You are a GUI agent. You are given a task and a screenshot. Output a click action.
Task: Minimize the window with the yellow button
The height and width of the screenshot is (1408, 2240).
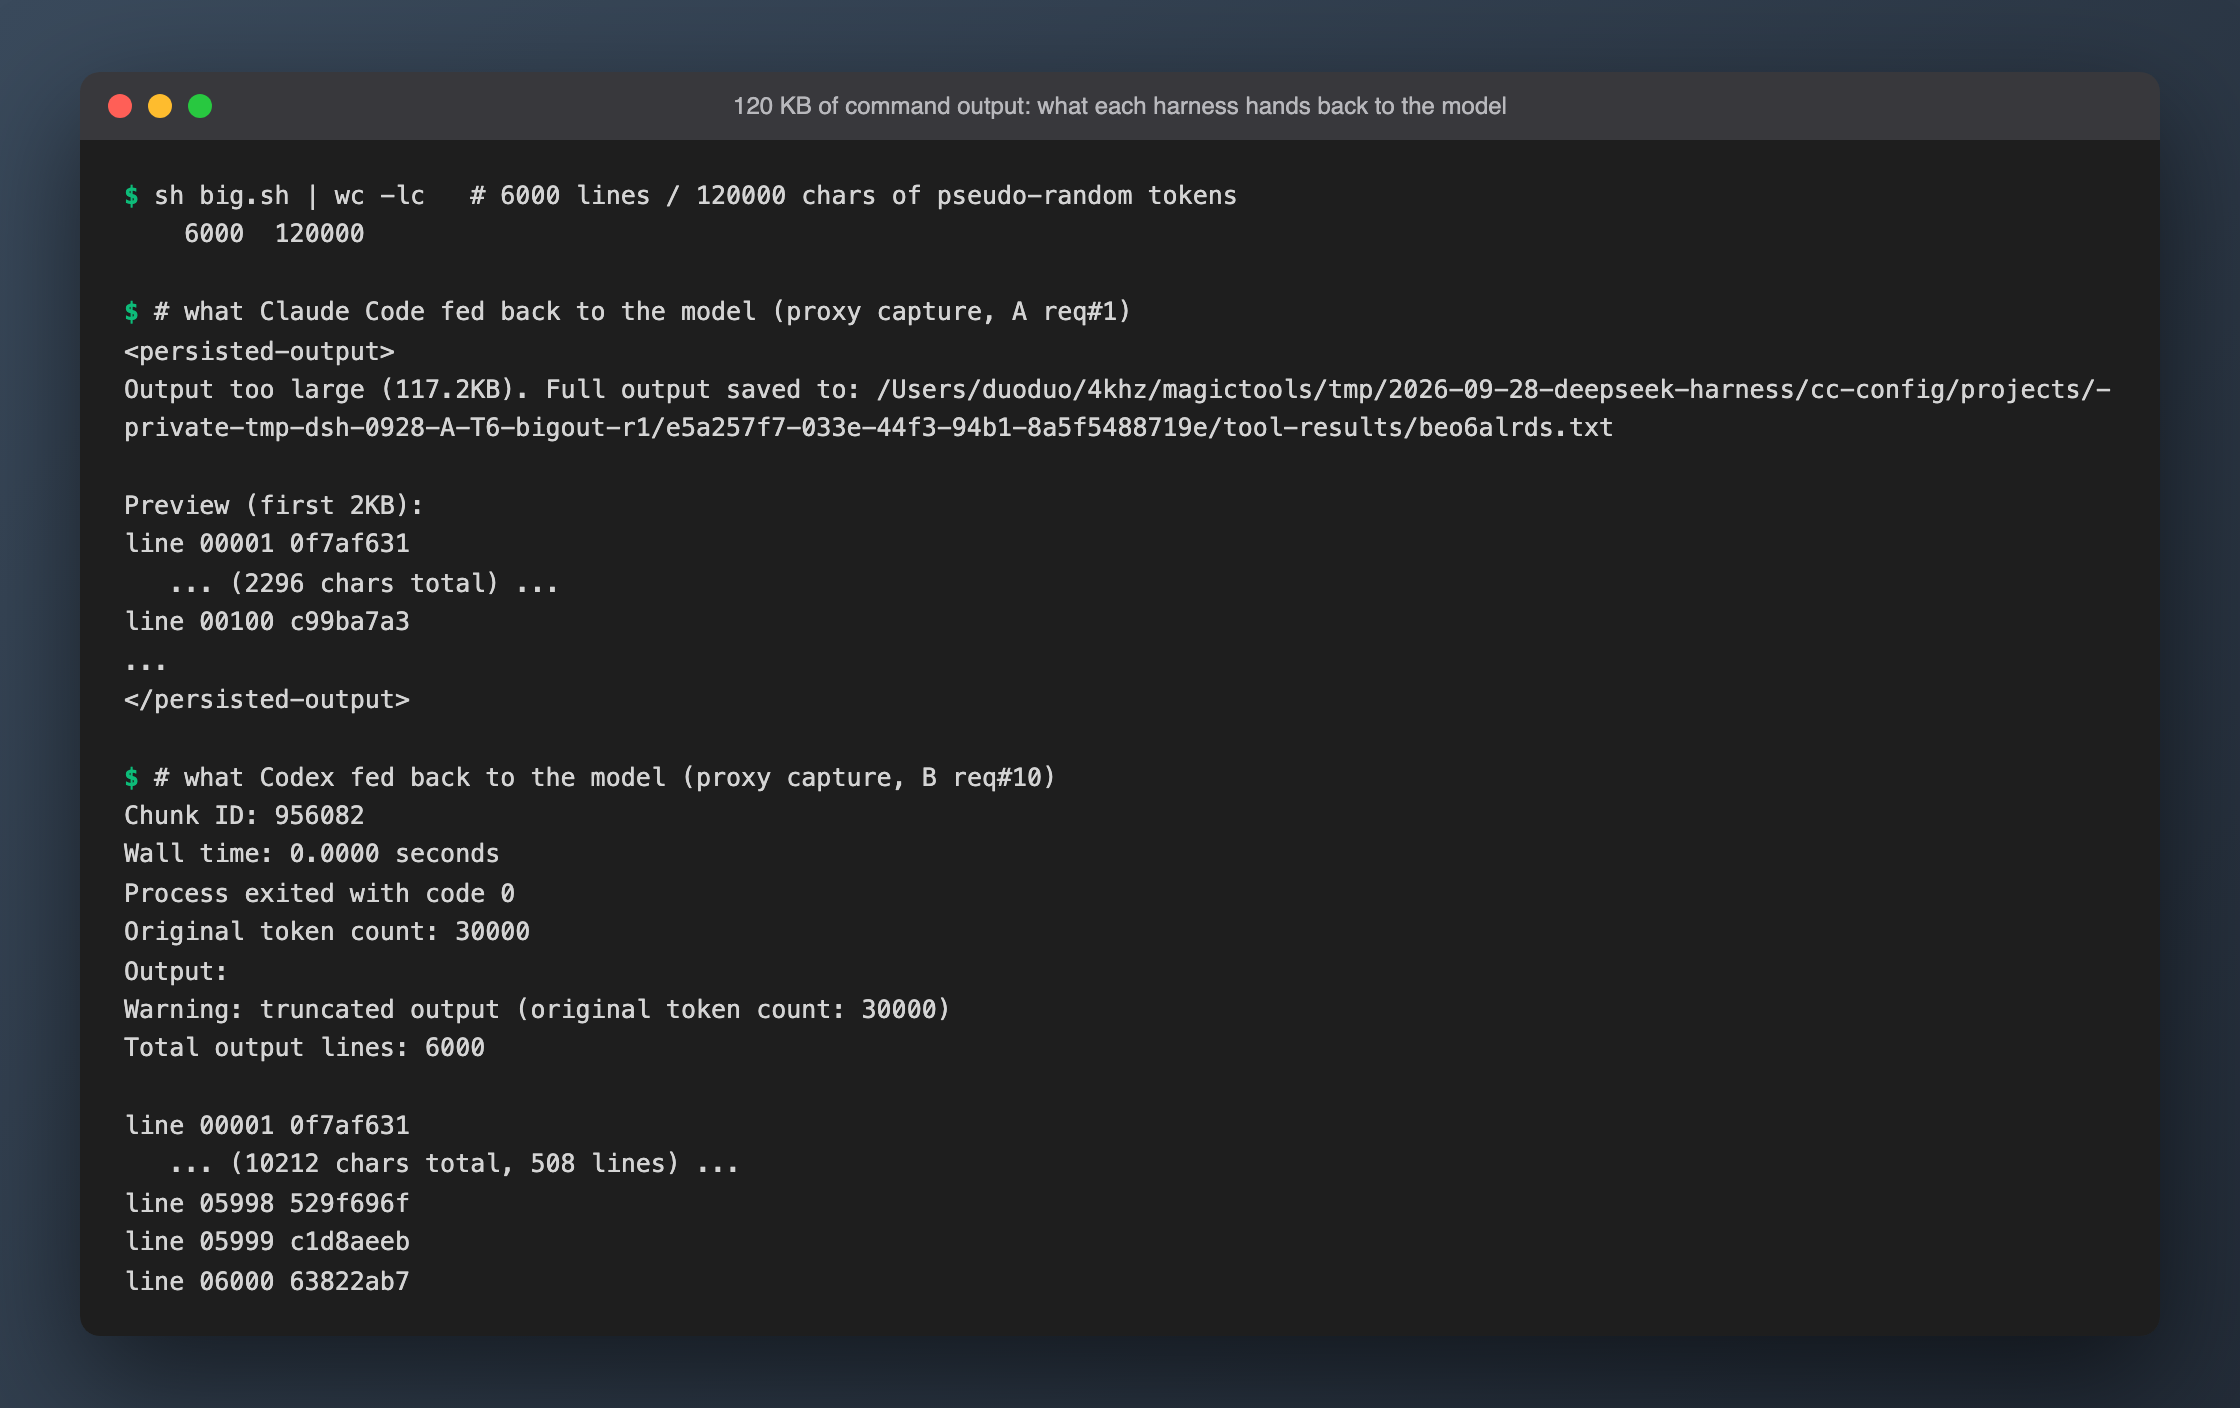click(x=160, y=106)
